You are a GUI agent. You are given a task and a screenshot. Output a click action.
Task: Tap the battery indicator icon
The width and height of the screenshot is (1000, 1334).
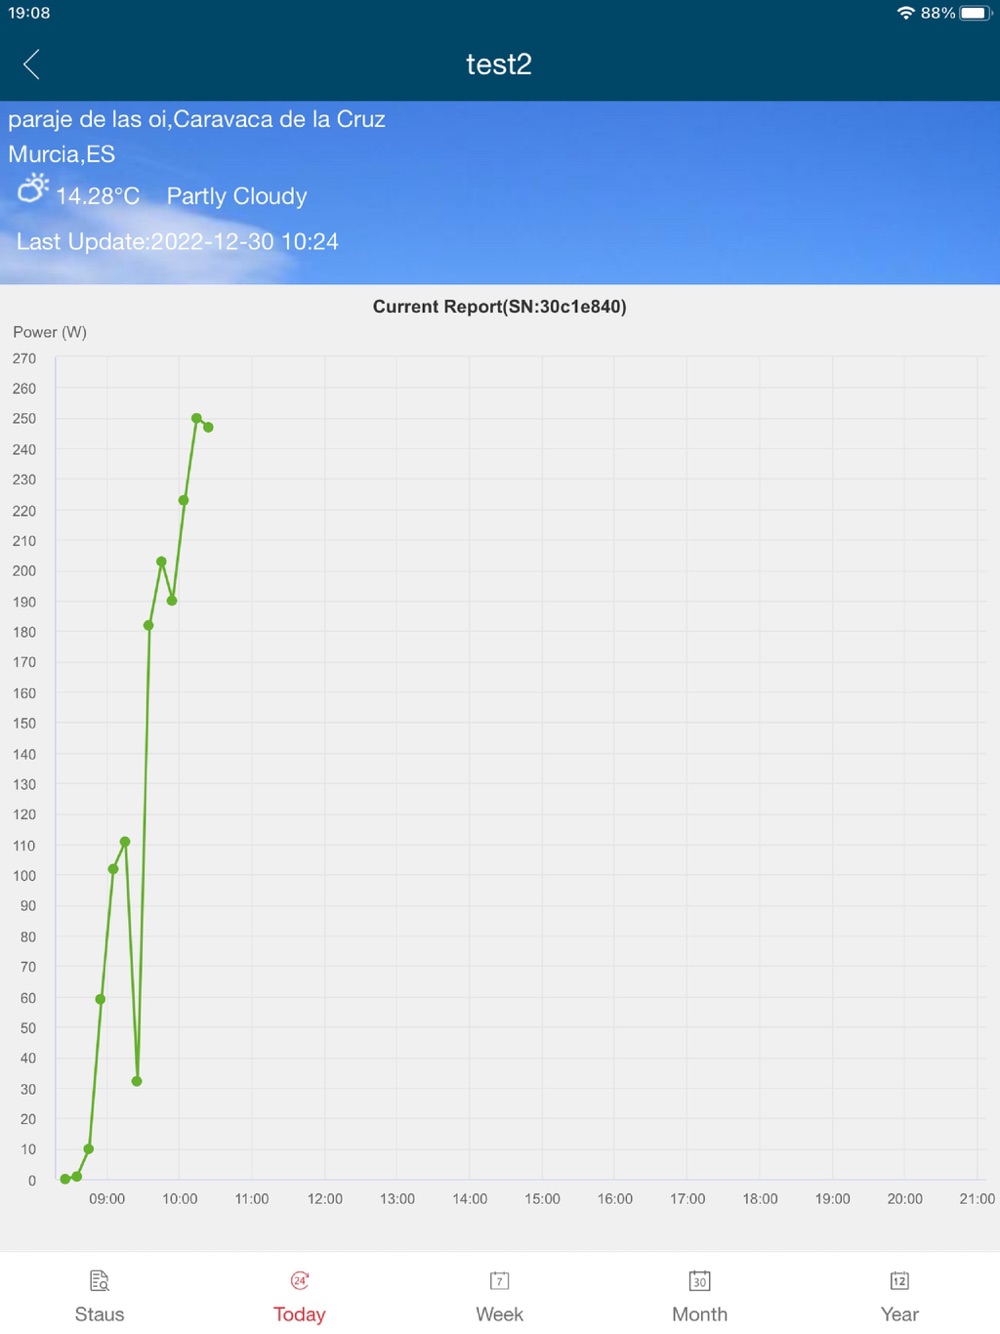tap(975, 13)
